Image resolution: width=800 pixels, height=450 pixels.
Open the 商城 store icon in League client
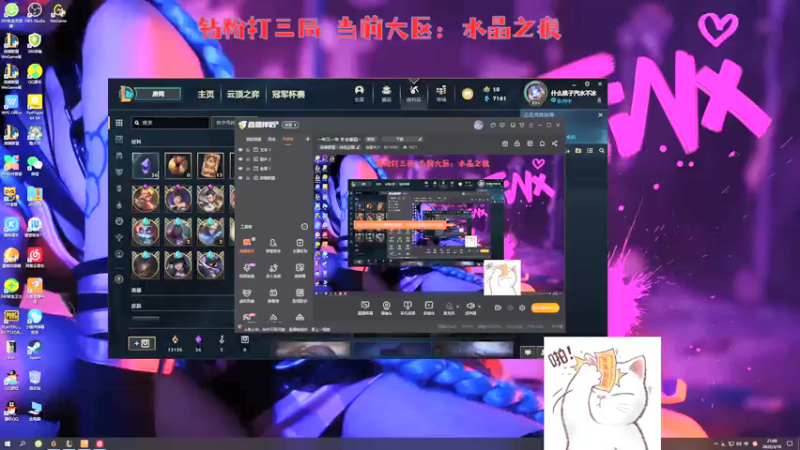pyautogui.click(x=441, y=91)
